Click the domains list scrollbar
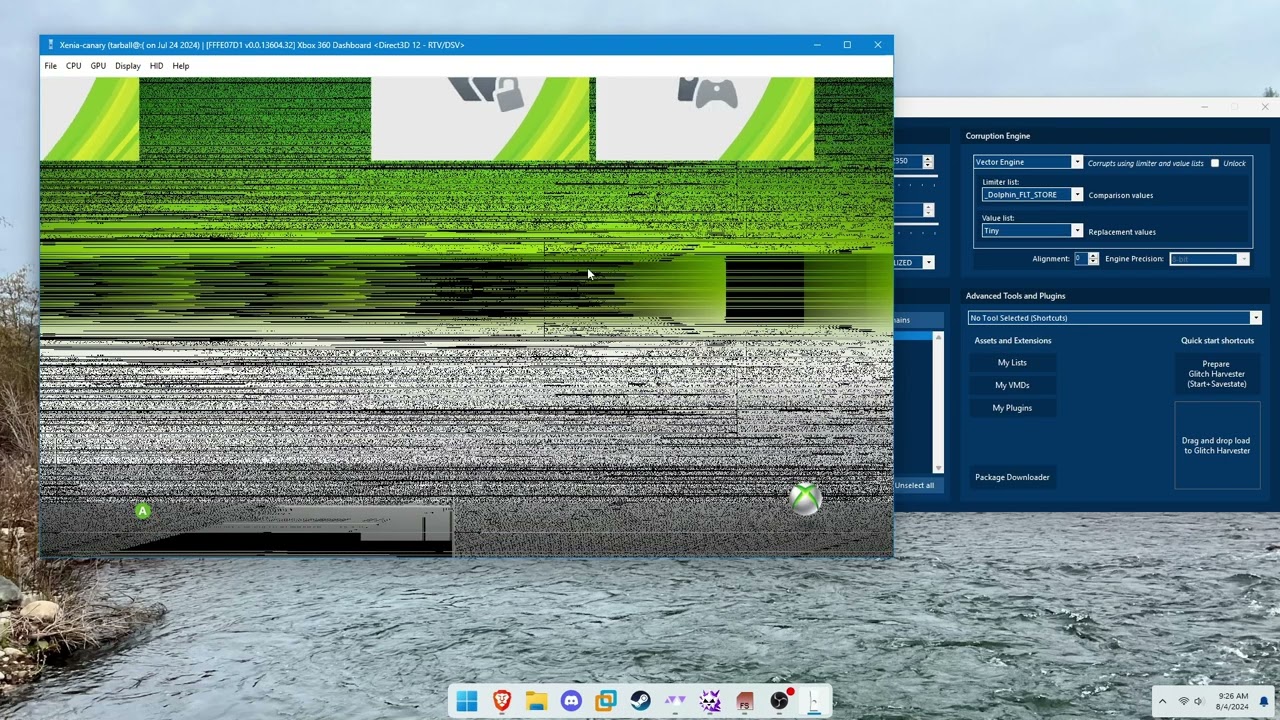Viewport: 1280px width, 720px height. point(938,402)
